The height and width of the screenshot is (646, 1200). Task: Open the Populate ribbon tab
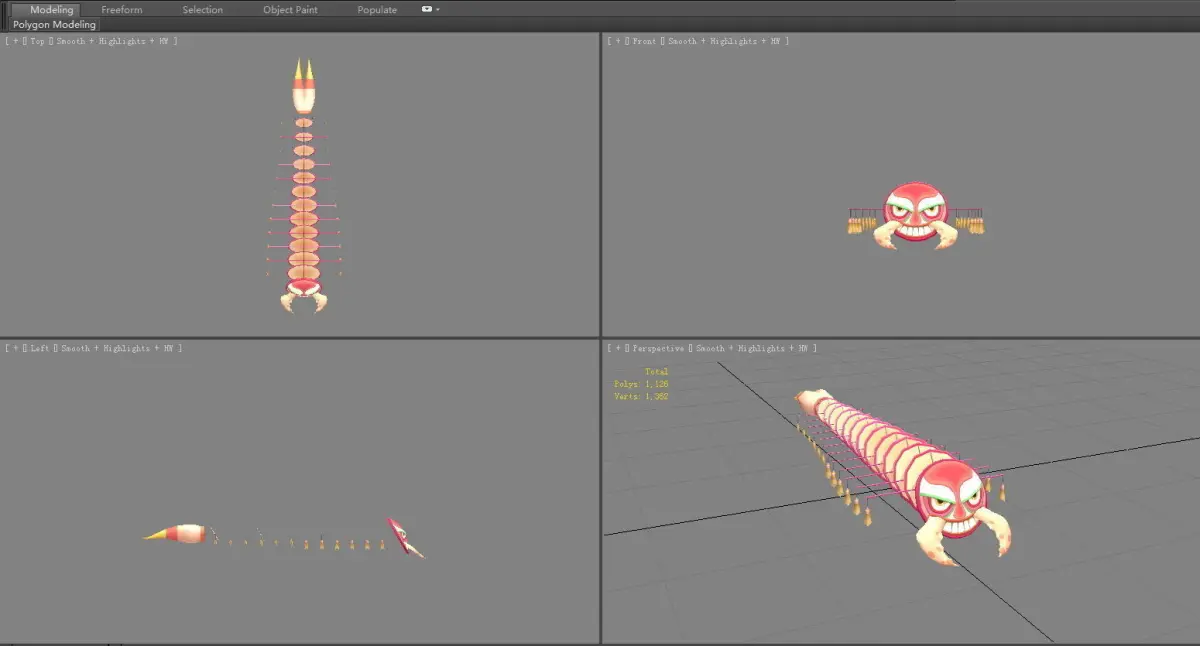point(377,9)
